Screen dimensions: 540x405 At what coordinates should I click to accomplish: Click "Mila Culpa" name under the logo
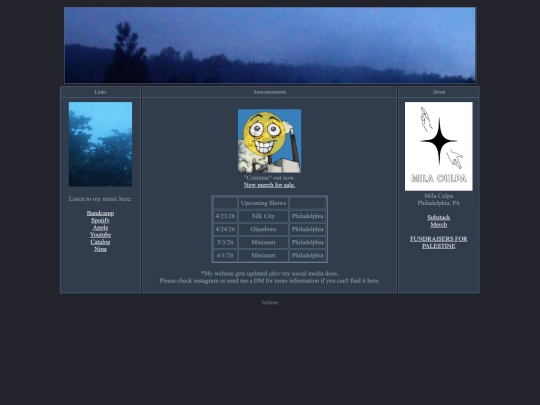tap(438, 196)
